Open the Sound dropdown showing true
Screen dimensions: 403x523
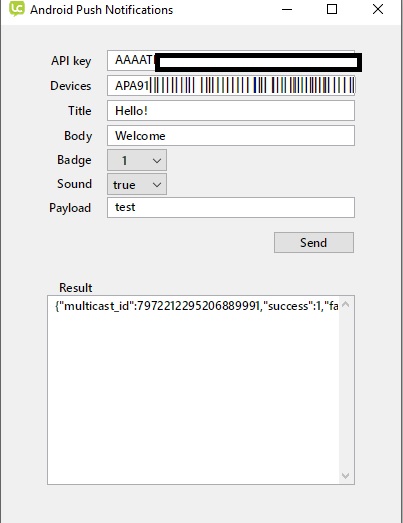pos(137,184)
